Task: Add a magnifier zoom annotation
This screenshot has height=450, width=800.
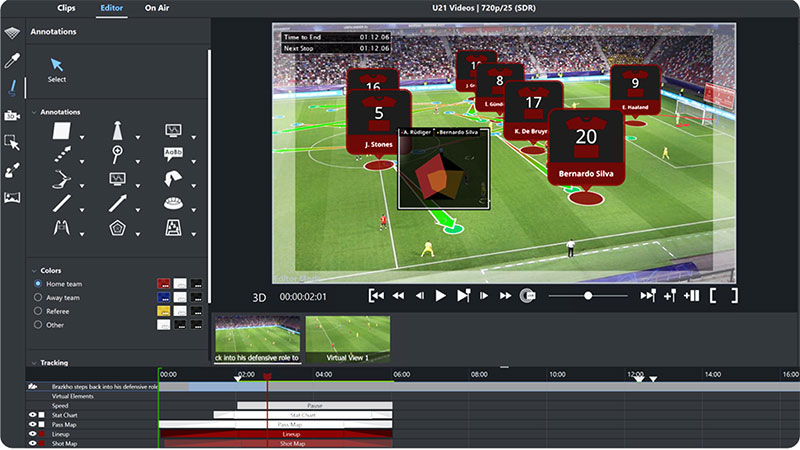Action: click(x=117, y=154)
